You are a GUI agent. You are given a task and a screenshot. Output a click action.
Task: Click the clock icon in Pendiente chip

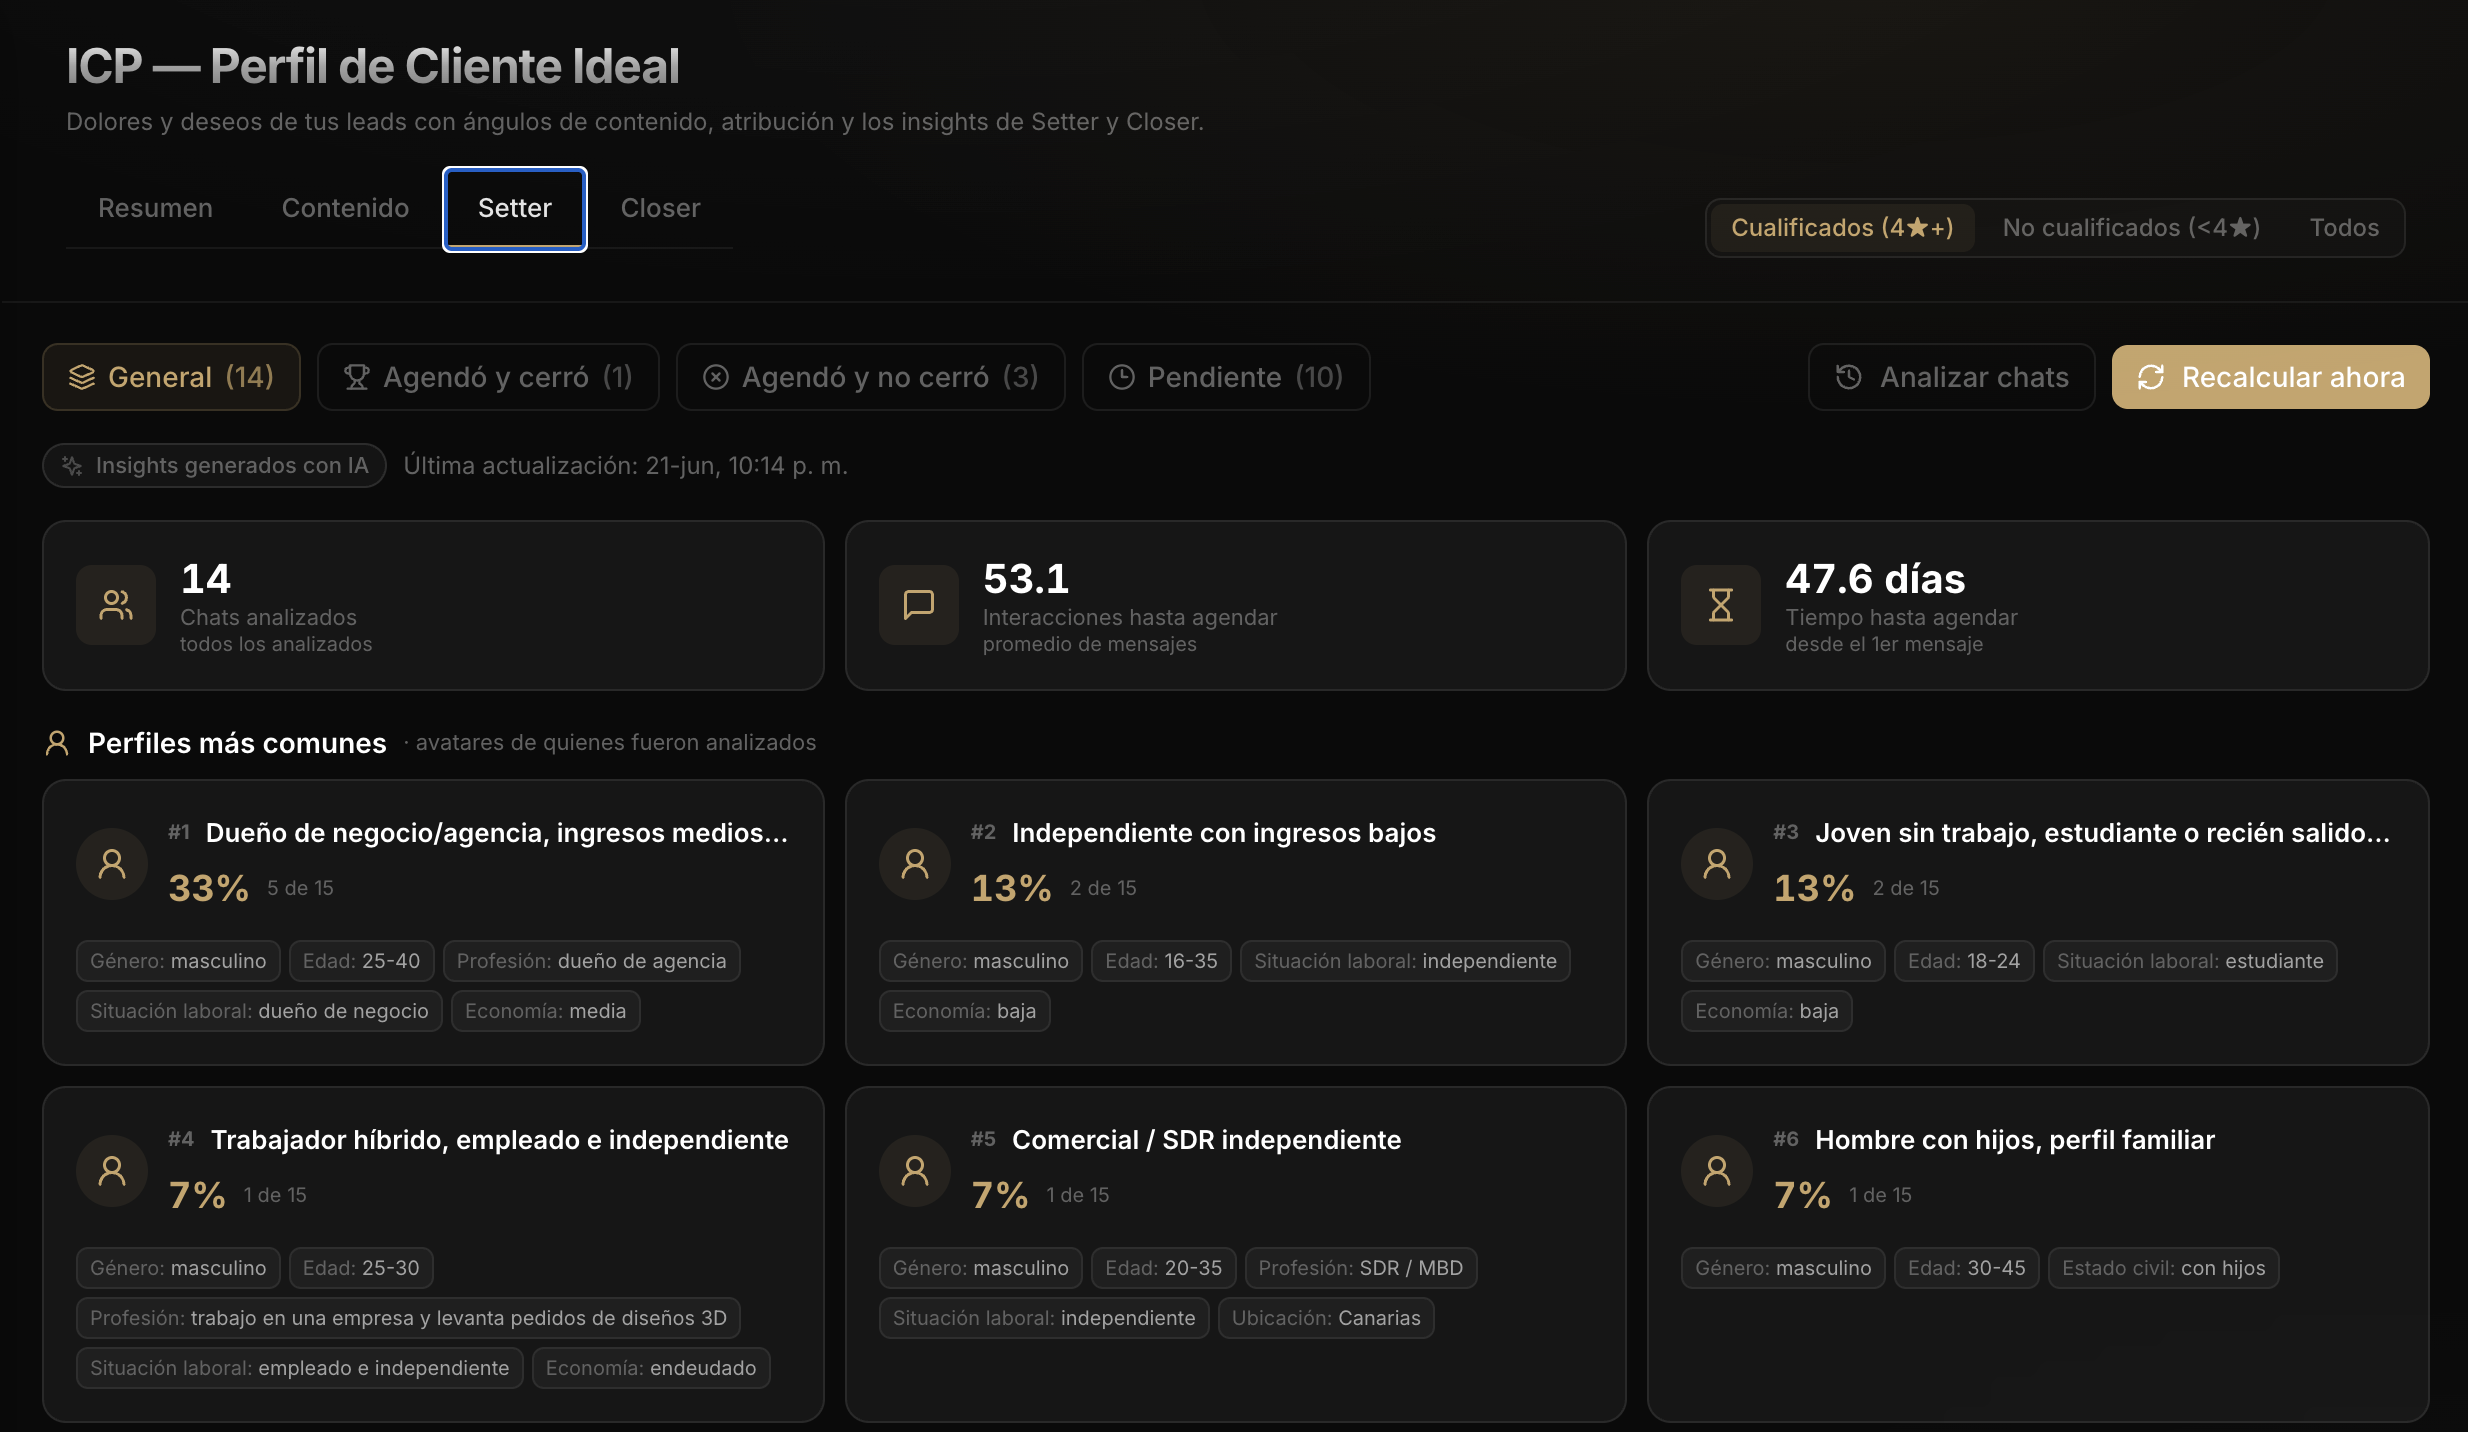(x=1122, y=377)
